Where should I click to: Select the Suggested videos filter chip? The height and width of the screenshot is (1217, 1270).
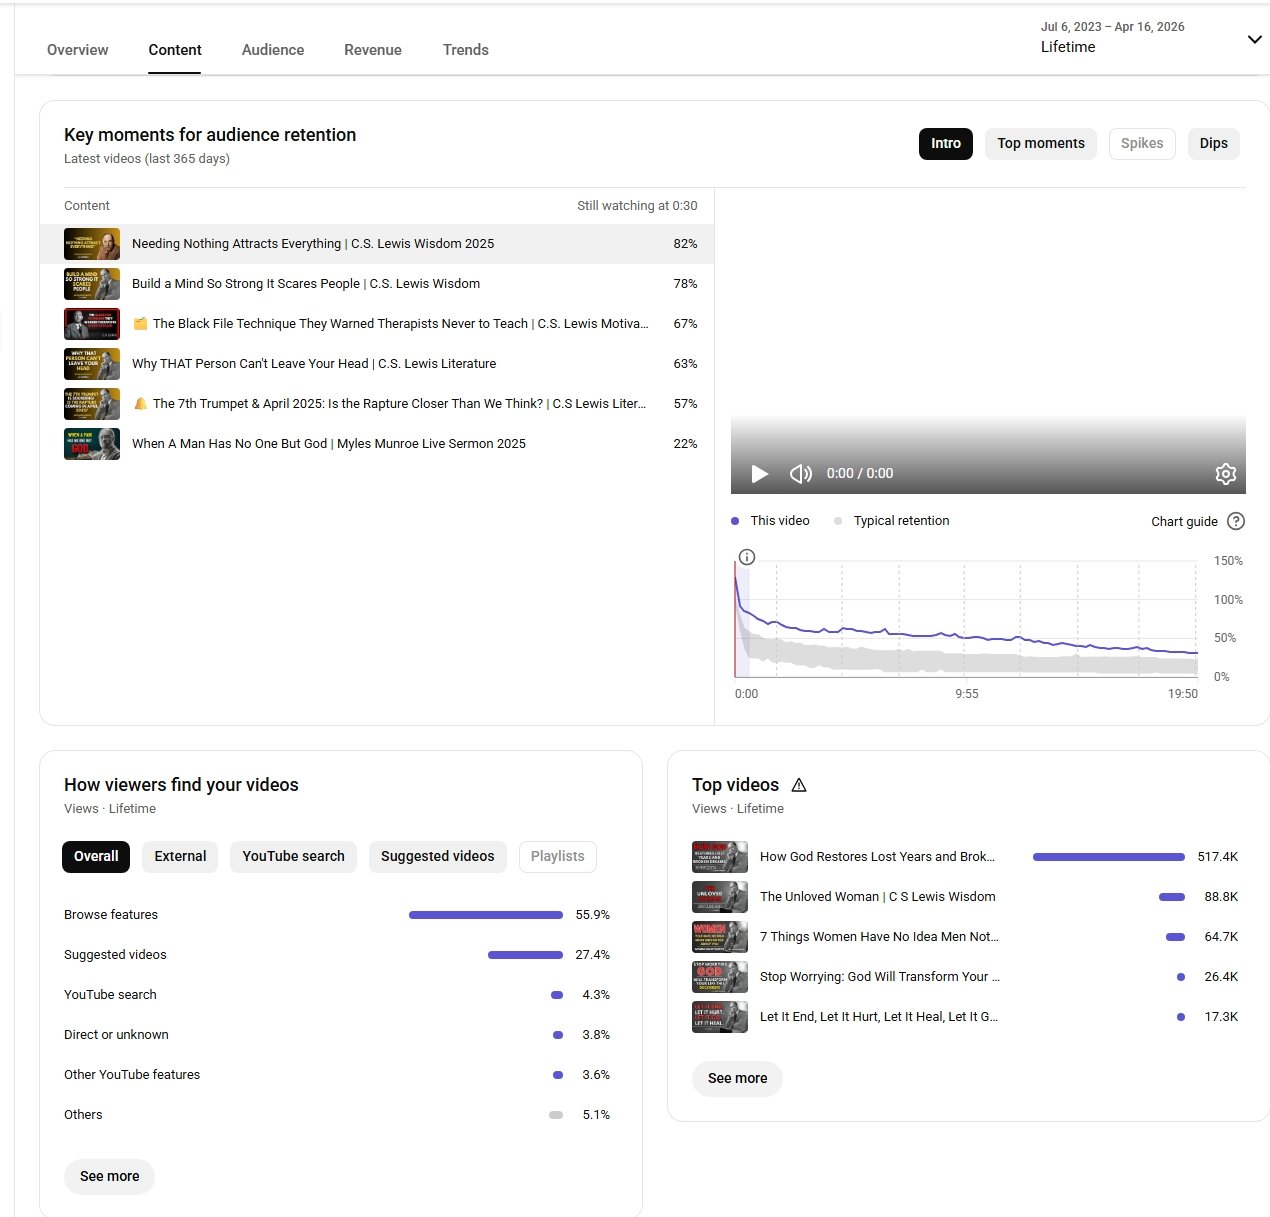coord(437,857)
